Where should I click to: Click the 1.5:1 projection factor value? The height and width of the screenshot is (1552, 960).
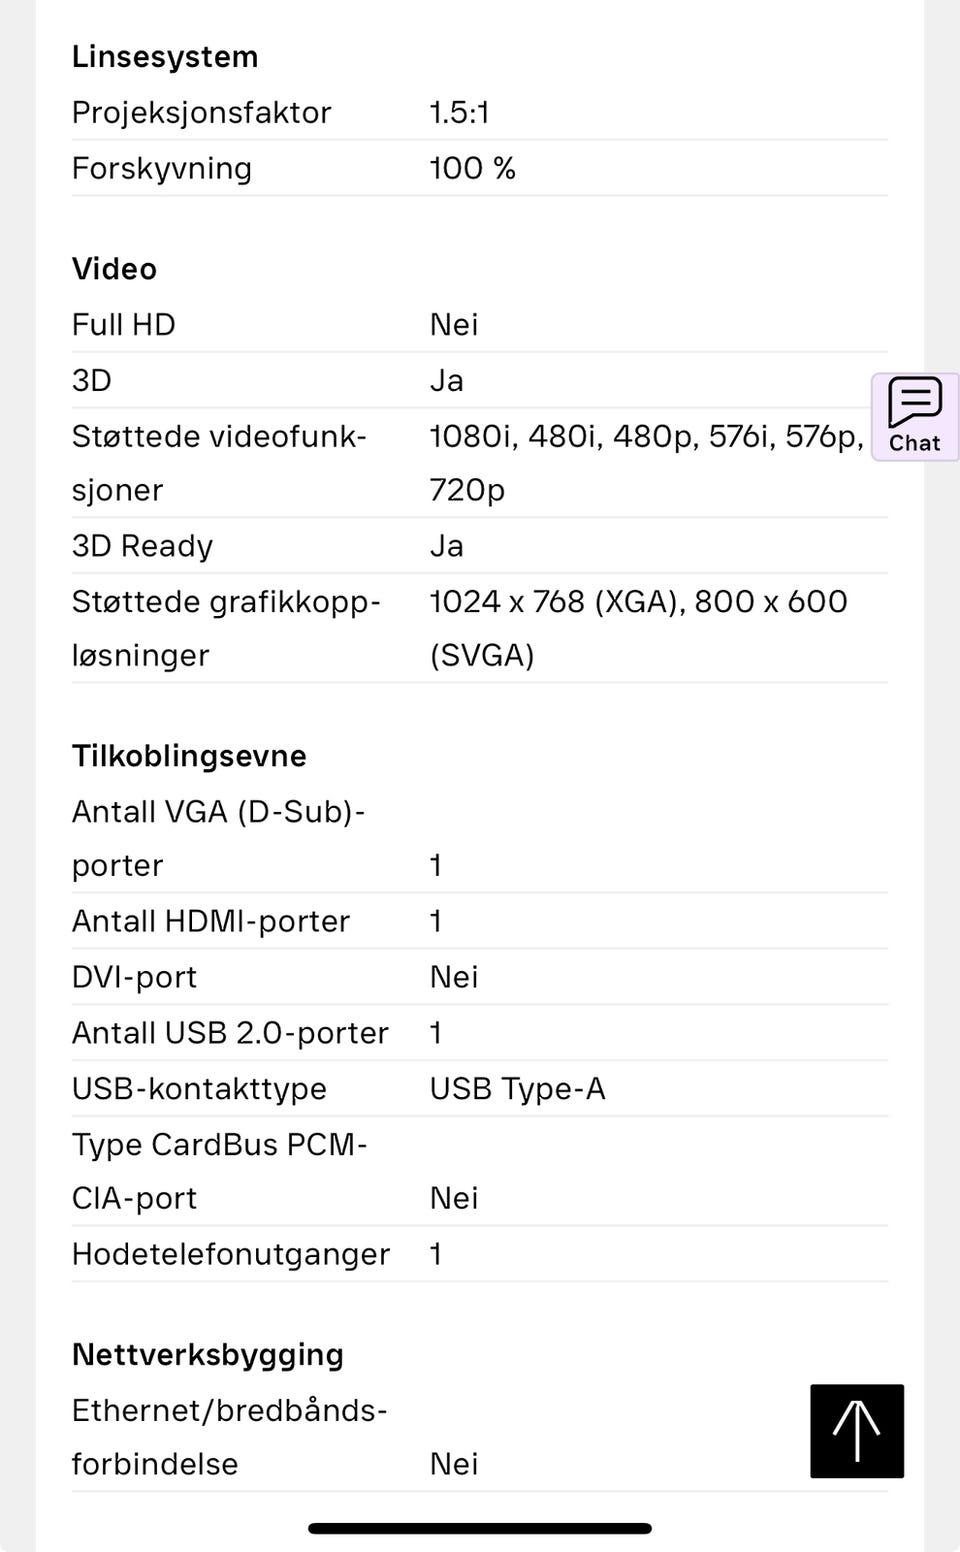pos(459,113)
